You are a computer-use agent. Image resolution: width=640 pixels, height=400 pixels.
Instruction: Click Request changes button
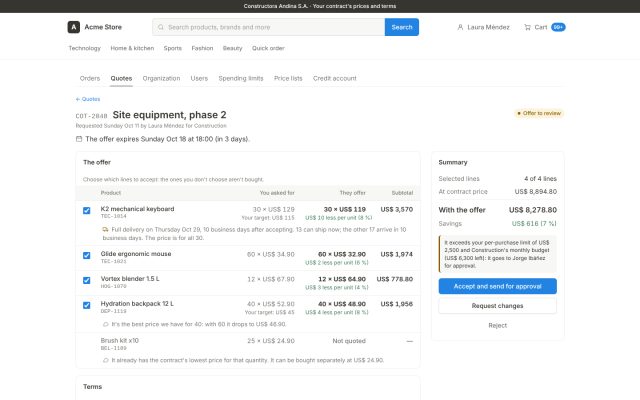[498, 306]
